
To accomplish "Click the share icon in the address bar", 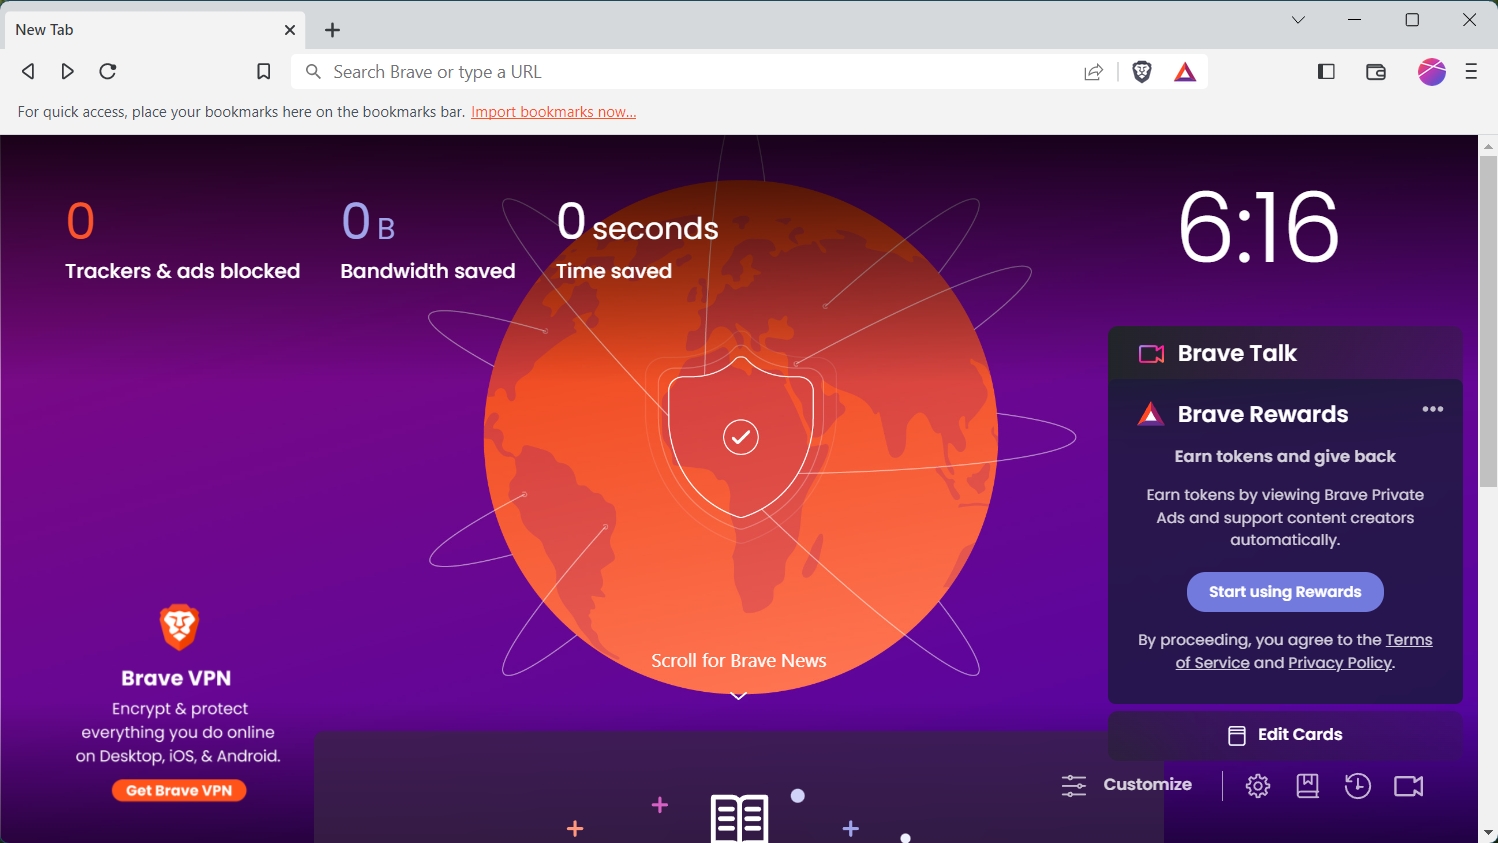I will [1094, 72].
